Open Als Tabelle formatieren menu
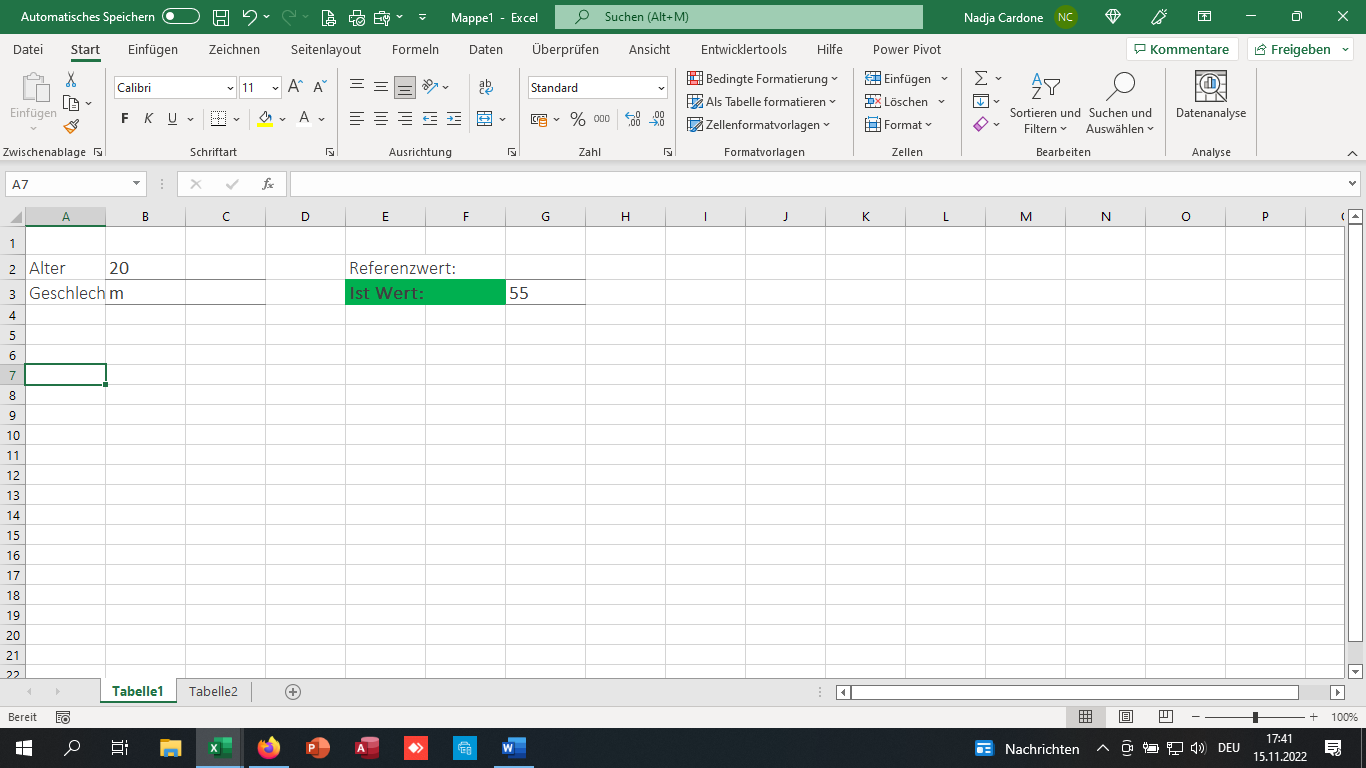The height and width of the screenshot is (768, 1366). [762, 101]
